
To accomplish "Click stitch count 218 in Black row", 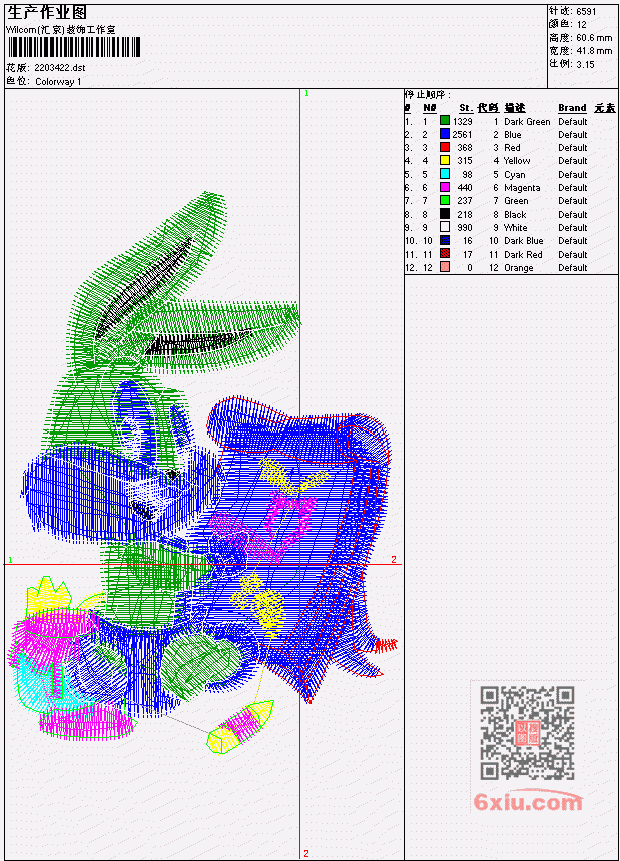I will point(465,215).
